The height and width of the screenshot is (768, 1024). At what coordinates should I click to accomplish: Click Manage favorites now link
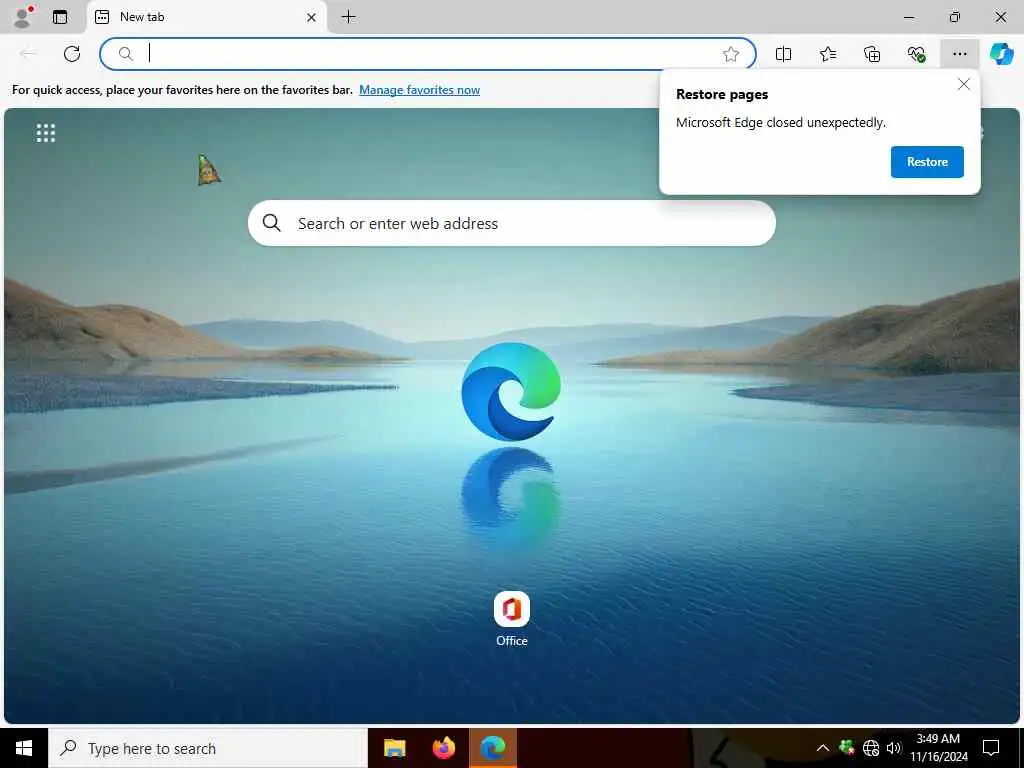click(419, 90)
